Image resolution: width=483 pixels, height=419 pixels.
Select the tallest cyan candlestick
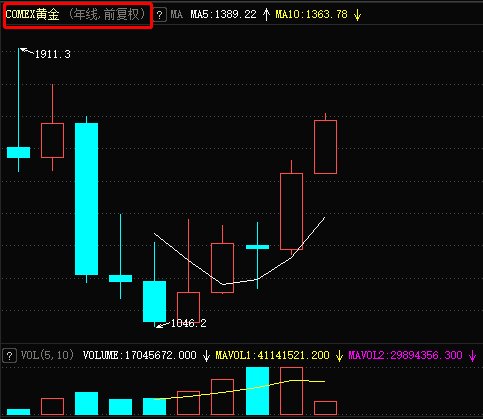point(87,199)
